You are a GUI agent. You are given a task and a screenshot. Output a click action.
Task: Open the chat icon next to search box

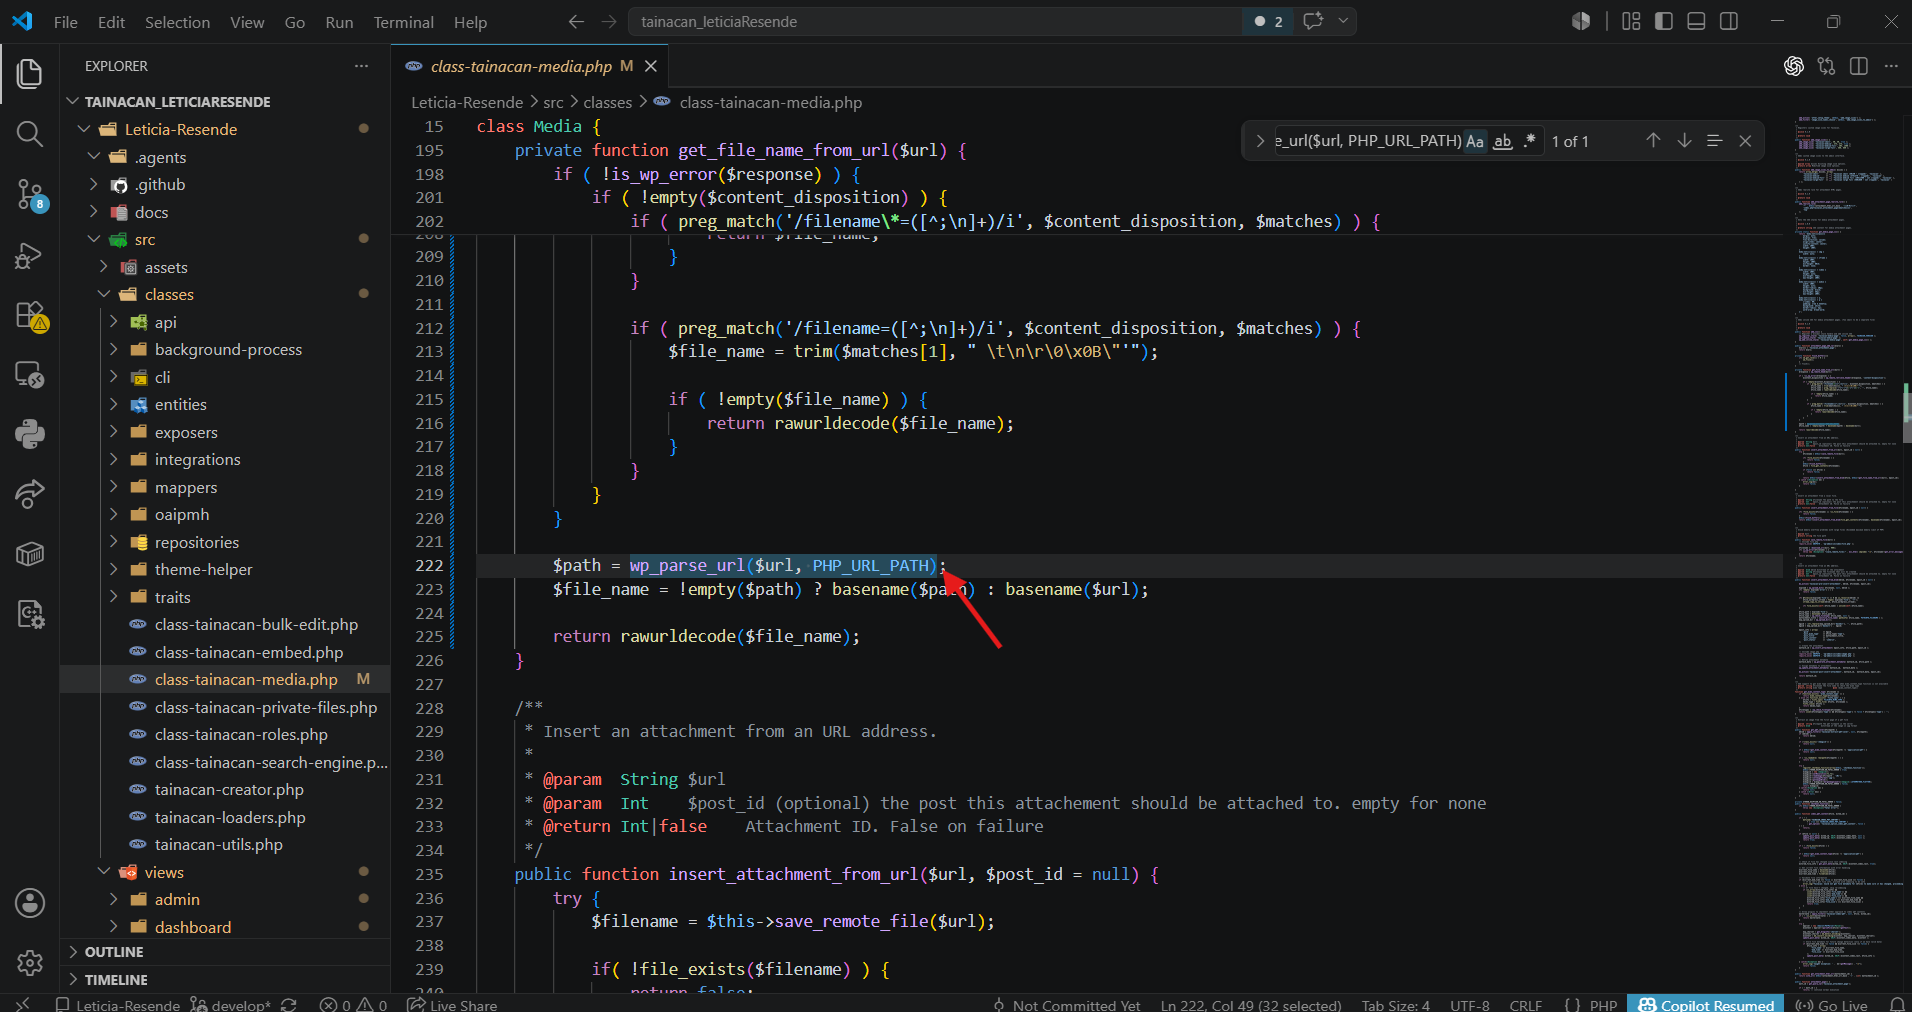[1313, 21]
